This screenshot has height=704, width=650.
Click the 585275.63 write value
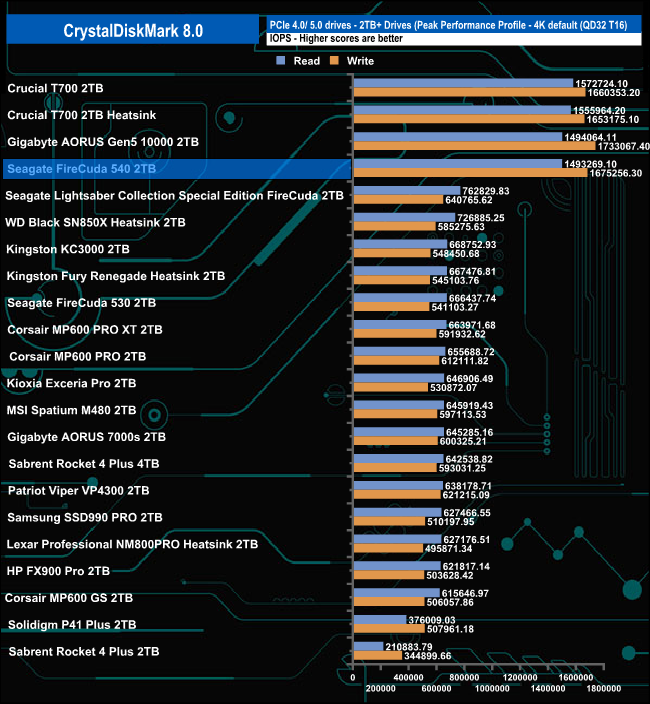[x=461, y=227]
